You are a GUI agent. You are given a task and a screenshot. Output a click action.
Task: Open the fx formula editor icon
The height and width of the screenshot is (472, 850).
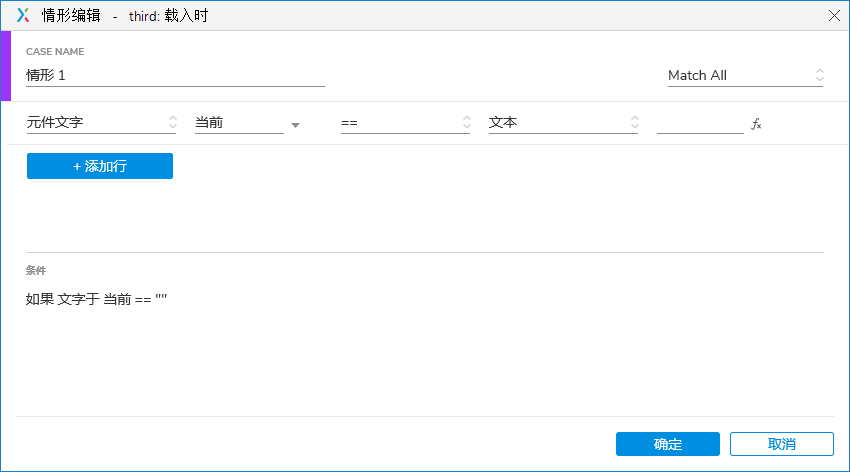pyautogui.click(x=756, y=124)
